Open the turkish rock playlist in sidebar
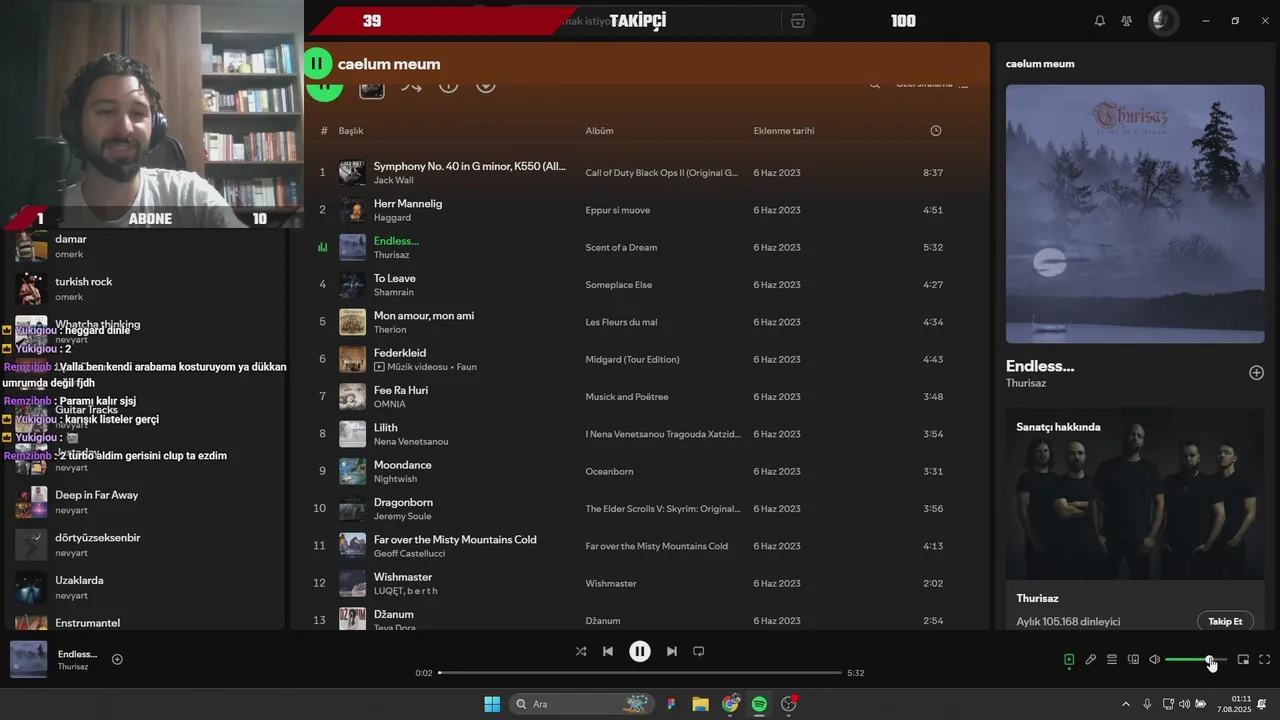Screen dimensions: 1280x720 (145, 289)
